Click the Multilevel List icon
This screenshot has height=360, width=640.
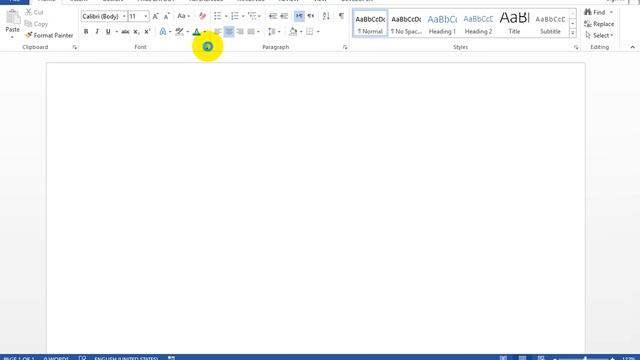click(252, 16)
